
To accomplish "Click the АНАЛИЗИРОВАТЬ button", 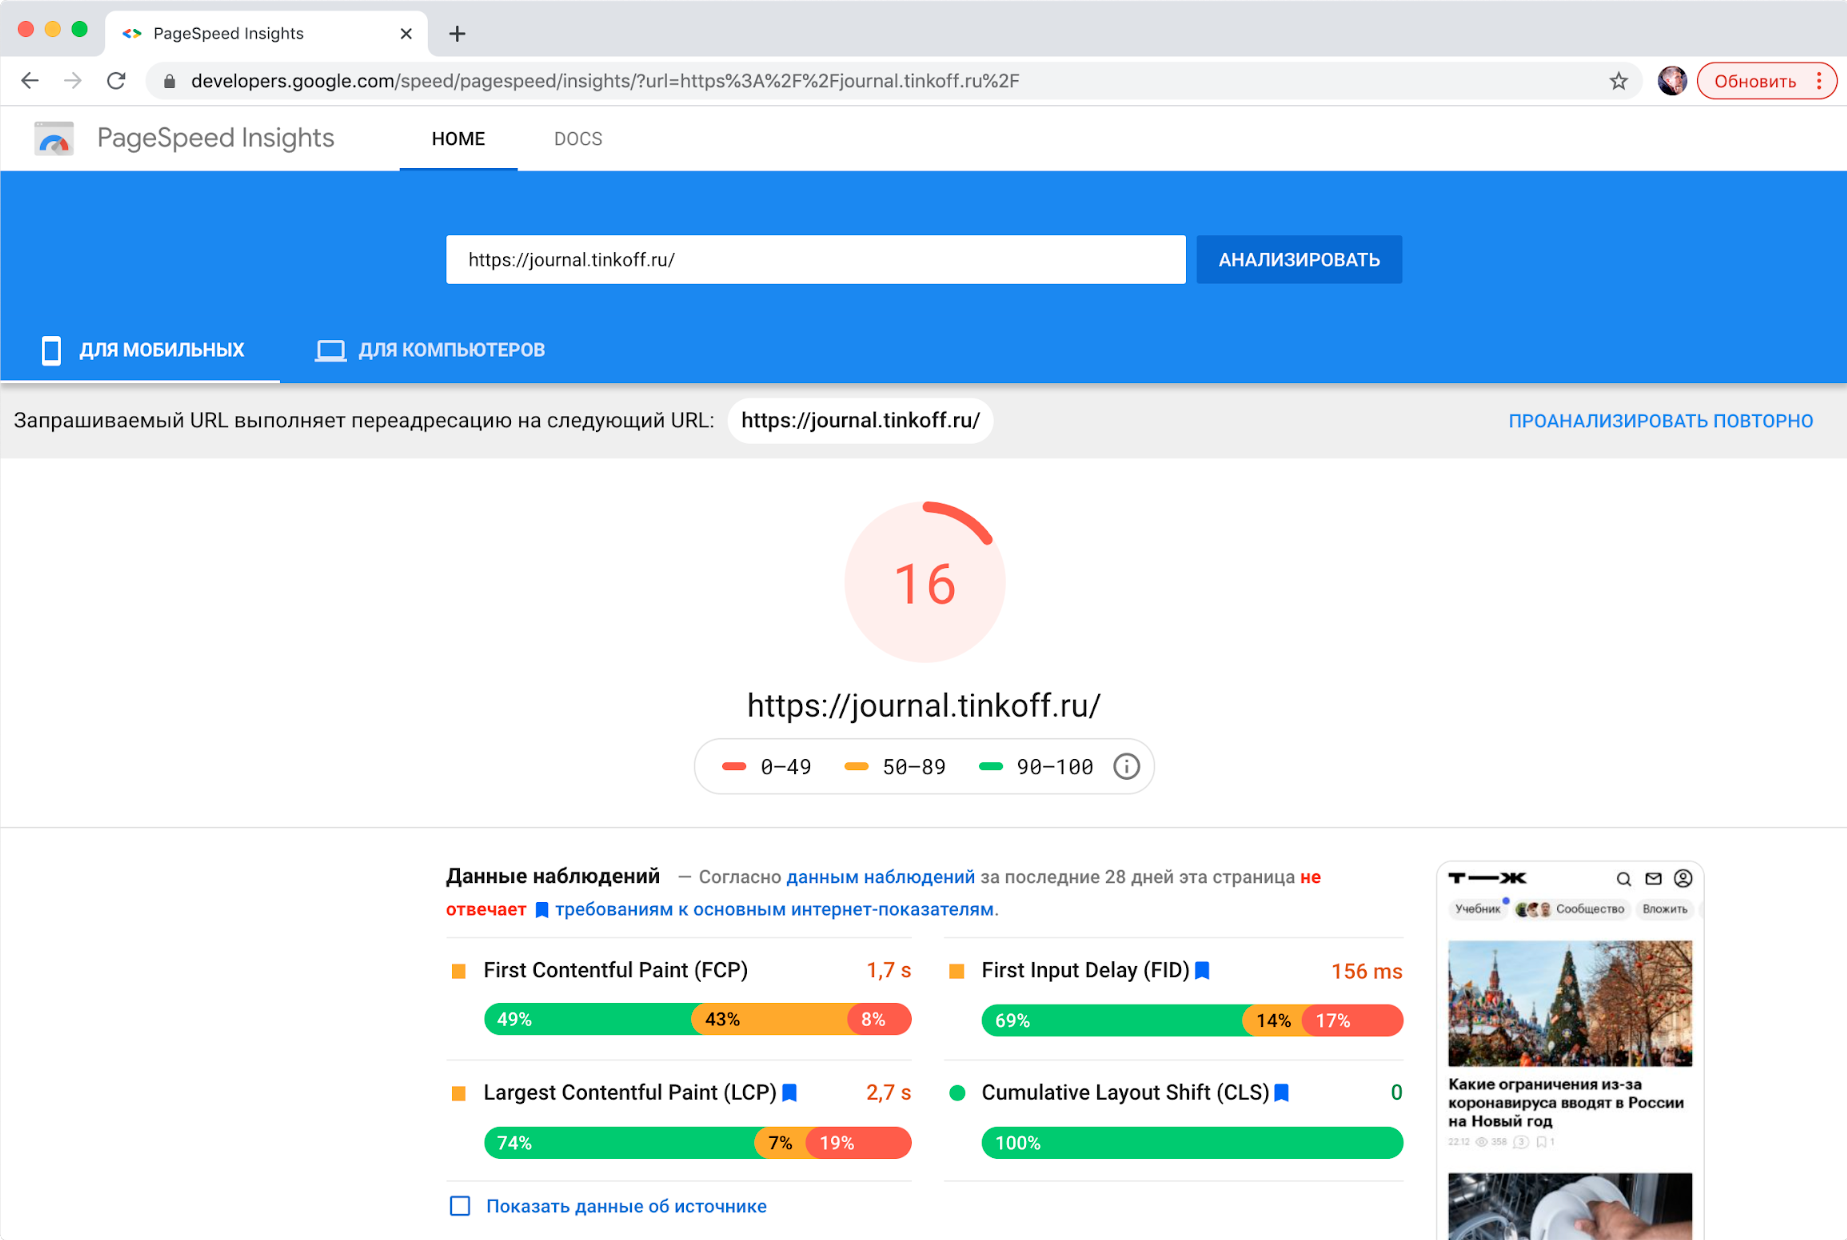I will [x=1298, y=260].
